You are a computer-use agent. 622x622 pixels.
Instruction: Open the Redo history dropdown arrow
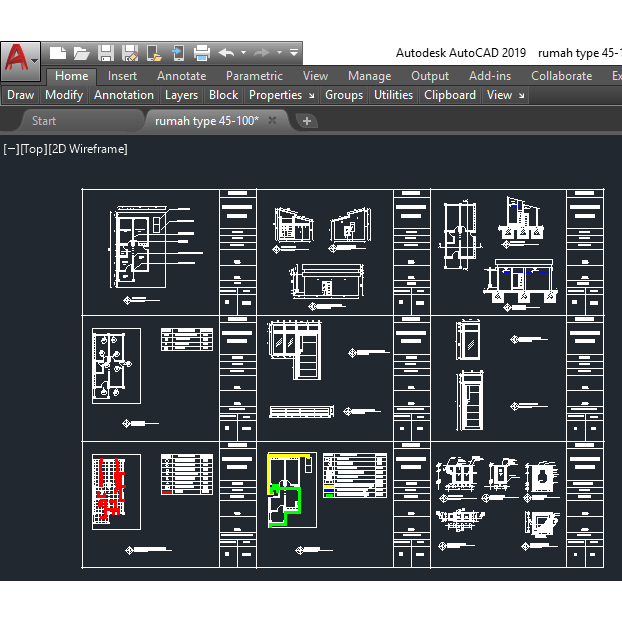[280, 52]
